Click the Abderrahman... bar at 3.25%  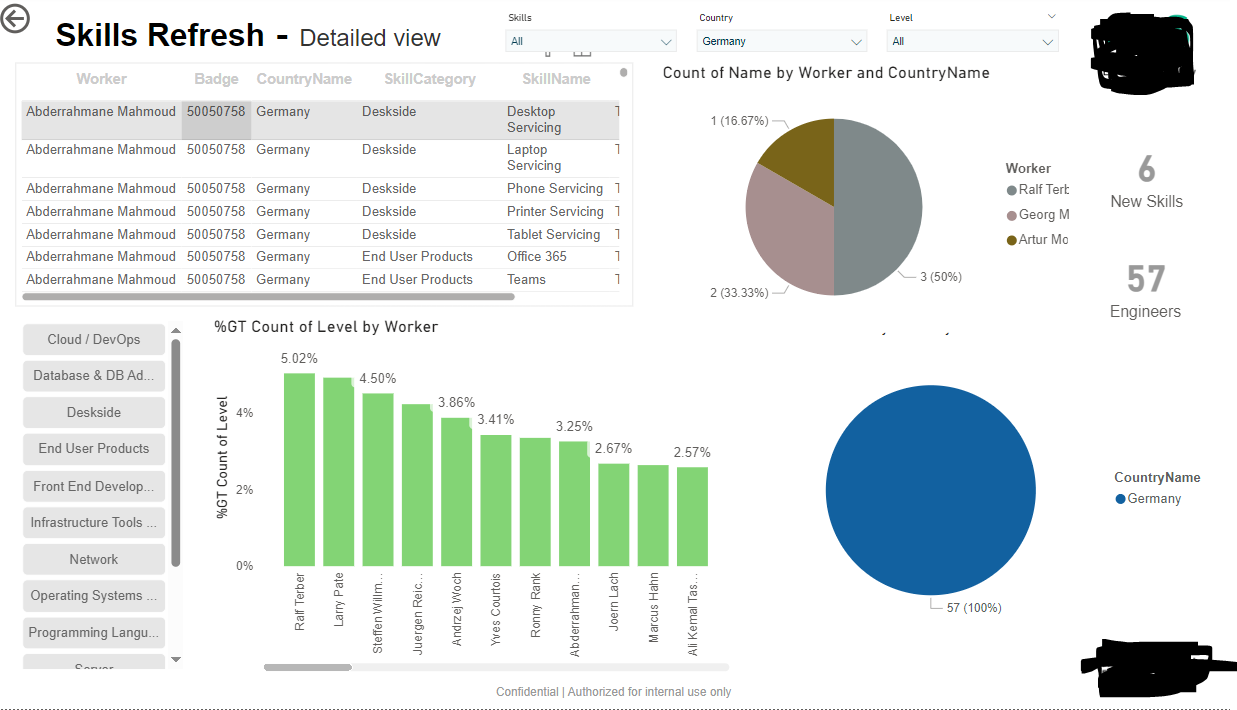(x=574, y=503)
